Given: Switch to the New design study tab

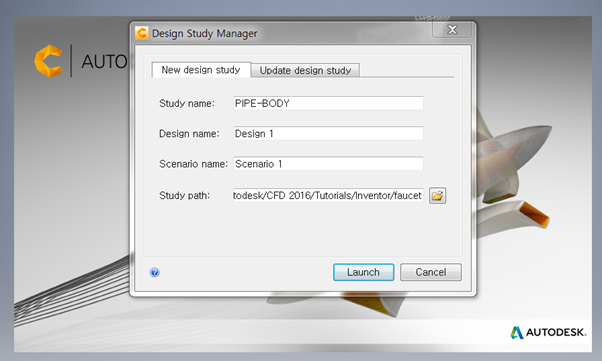Looking at the screenshot, I should pos(201,70).
